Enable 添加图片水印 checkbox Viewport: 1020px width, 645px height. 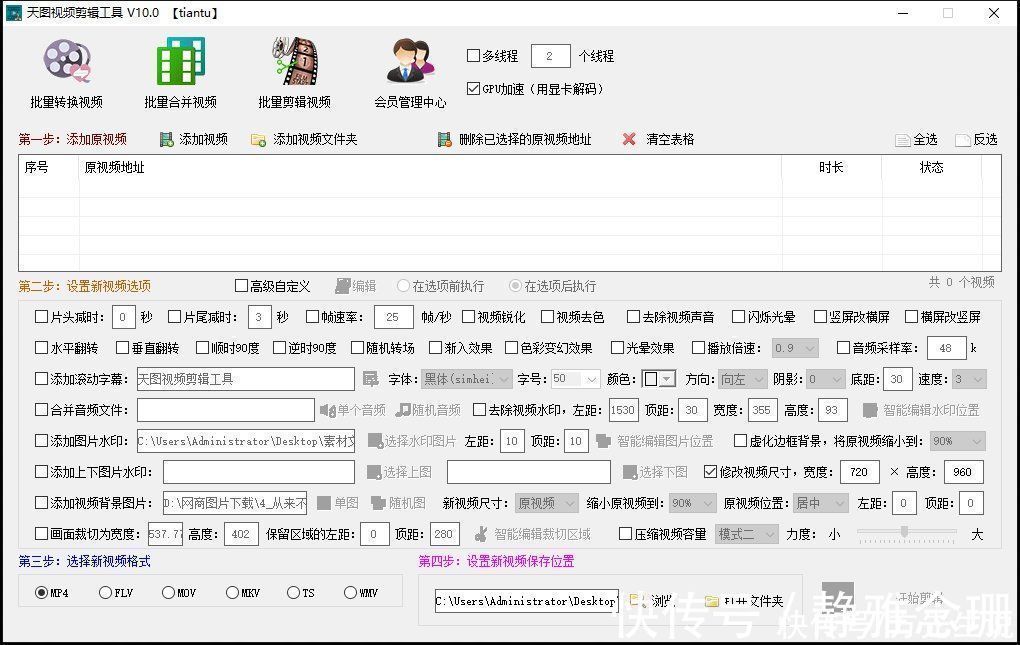41,440
